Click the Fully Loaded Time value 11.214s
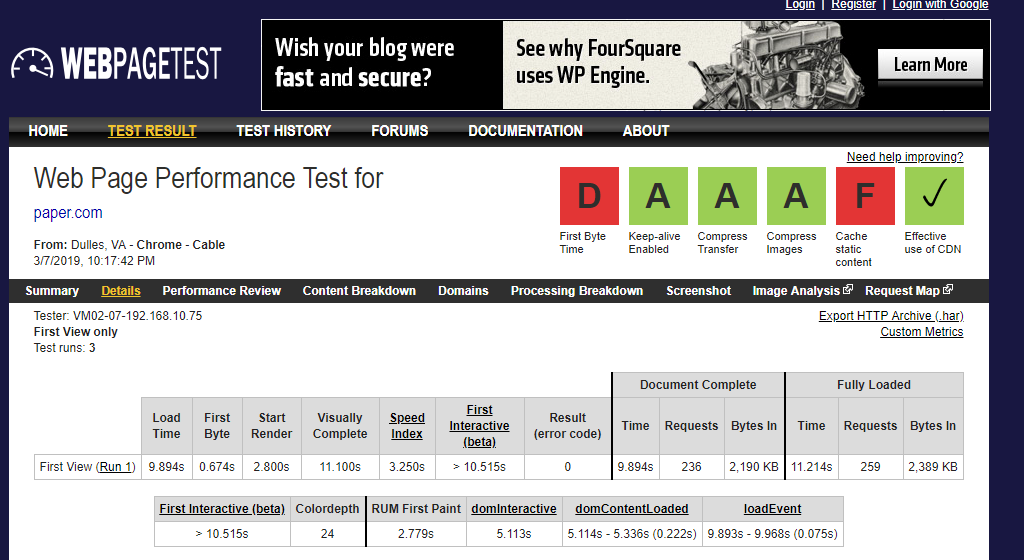The height and width of the screenshot is (560, 1024). point(811,467)
